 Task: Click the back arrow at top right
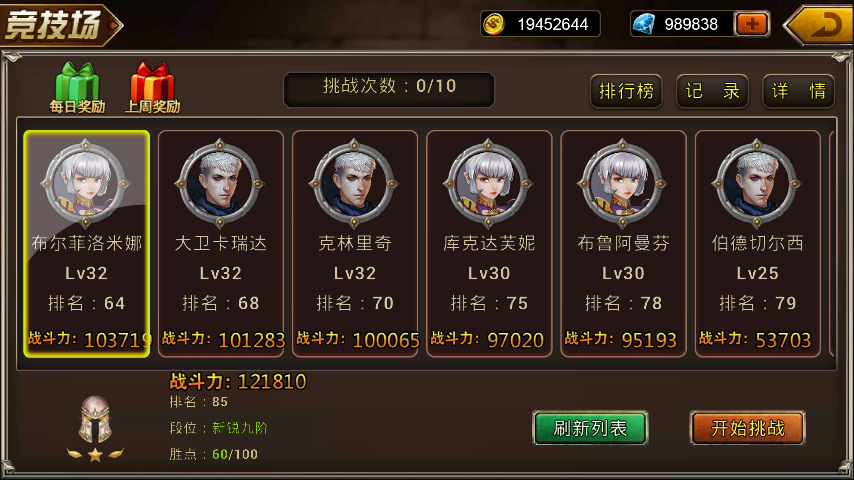[x=819, y=25]
